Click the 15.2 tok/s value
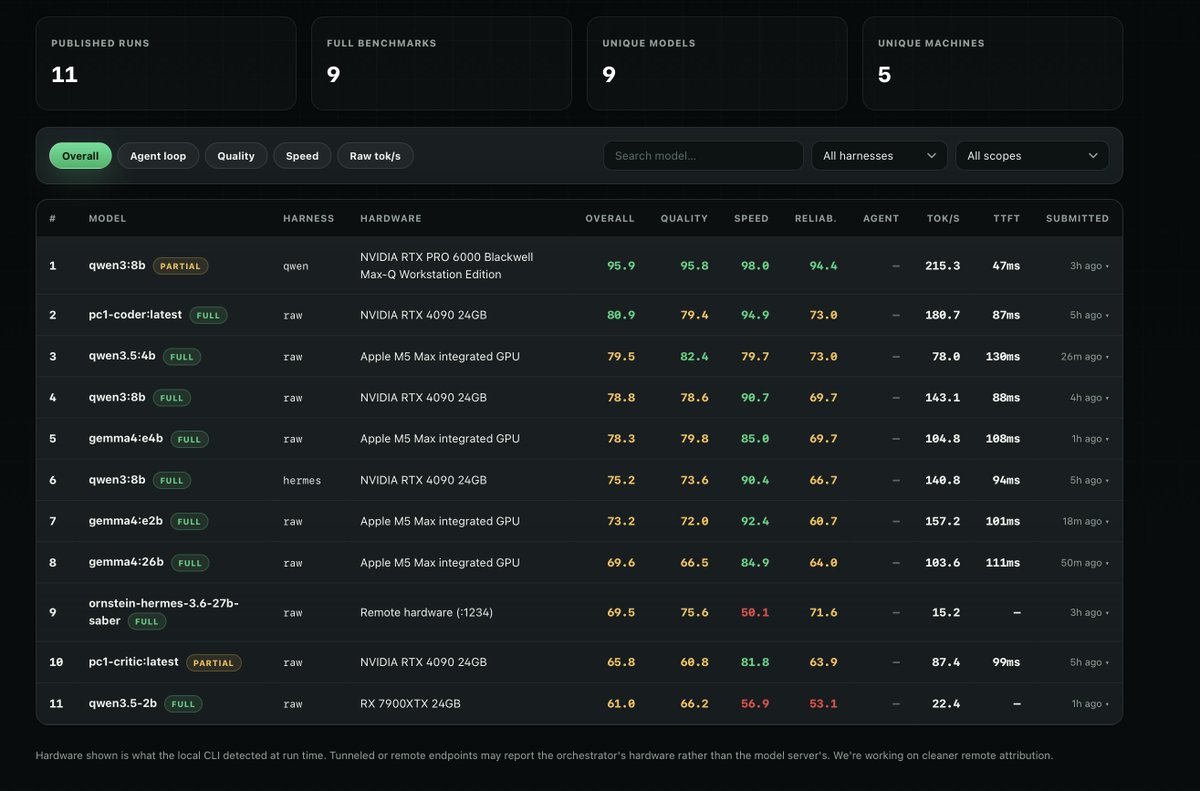 (x=946, y=612)
